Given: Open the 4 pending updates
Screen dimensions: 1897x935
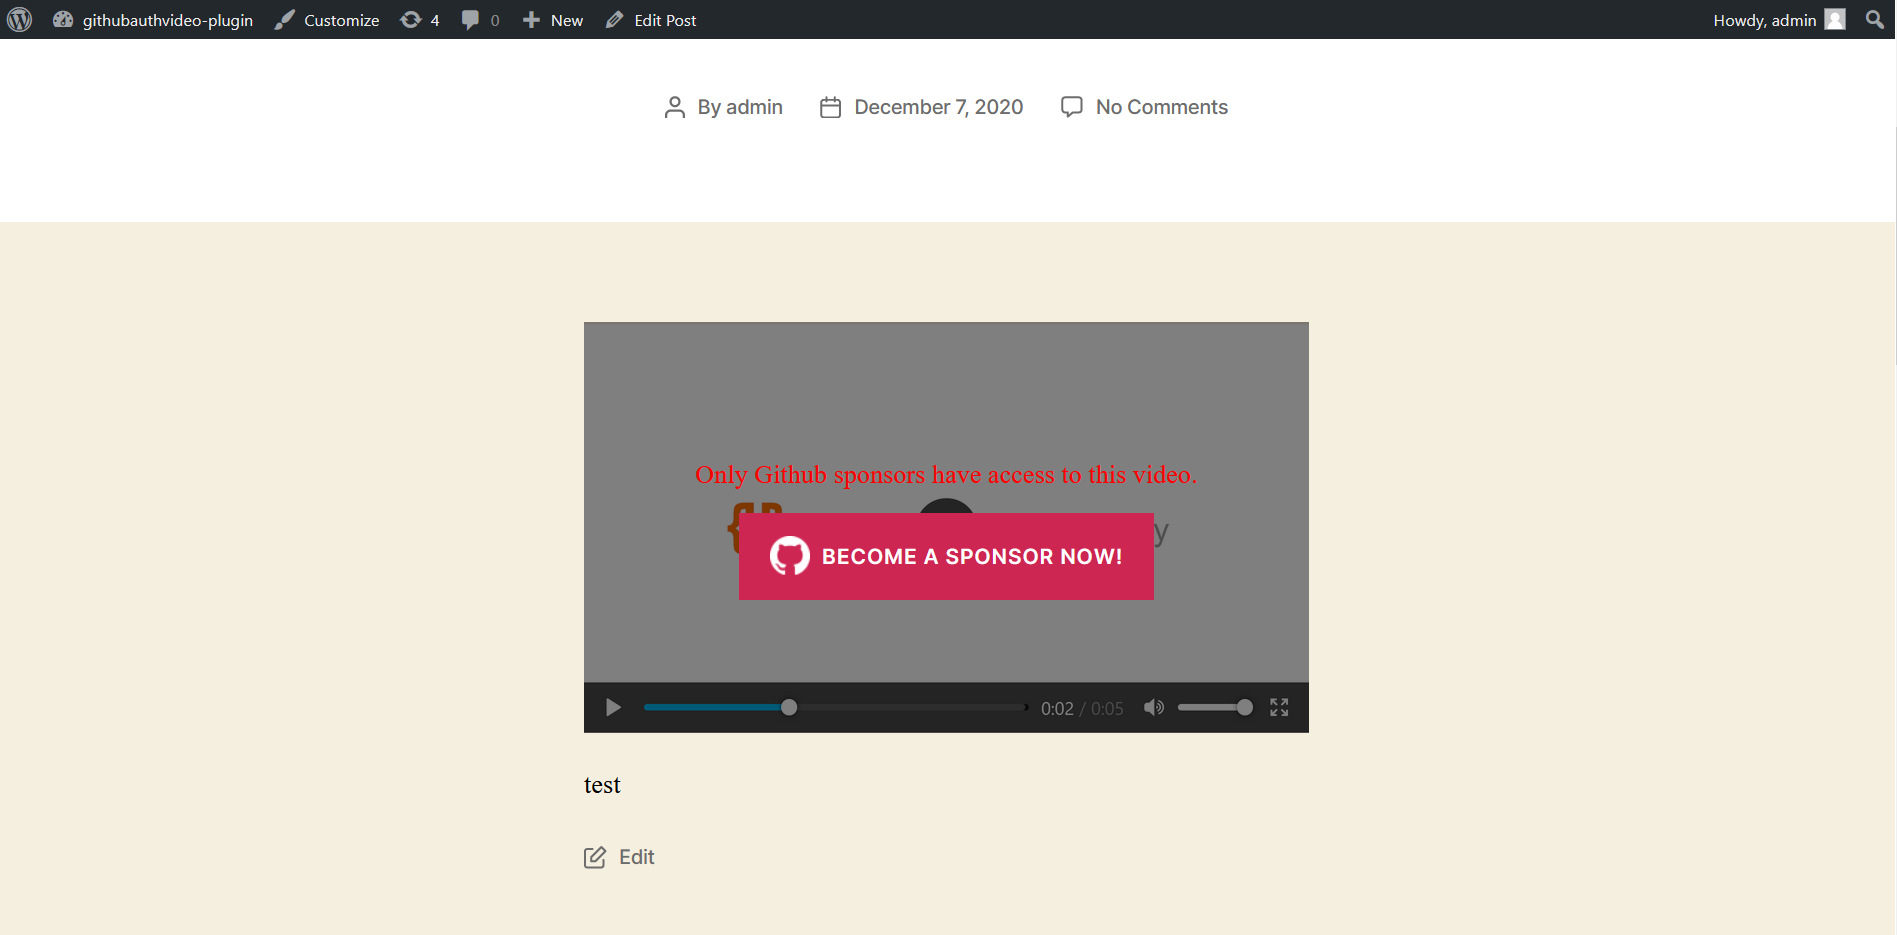Looking at the screenshot, I should (420, 20).
